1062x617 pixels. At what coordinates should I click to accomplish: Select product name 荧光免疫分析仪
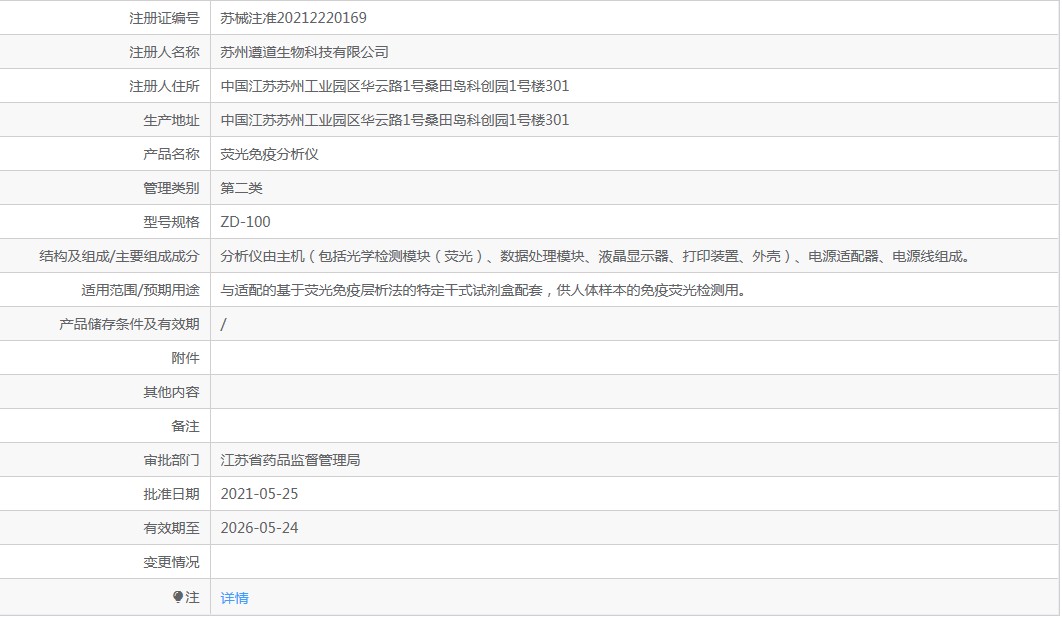point(269,154)
